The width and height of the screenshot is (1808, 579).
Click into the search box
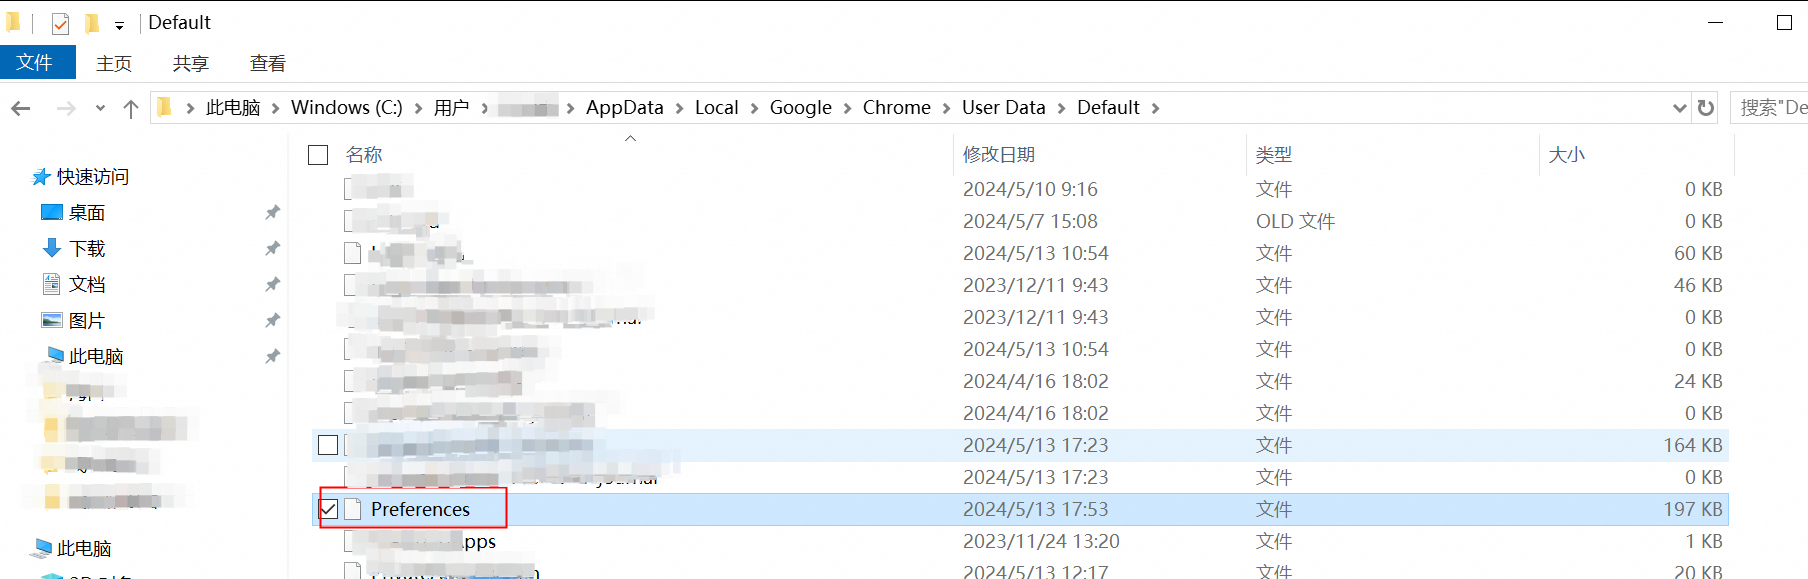1770,108
